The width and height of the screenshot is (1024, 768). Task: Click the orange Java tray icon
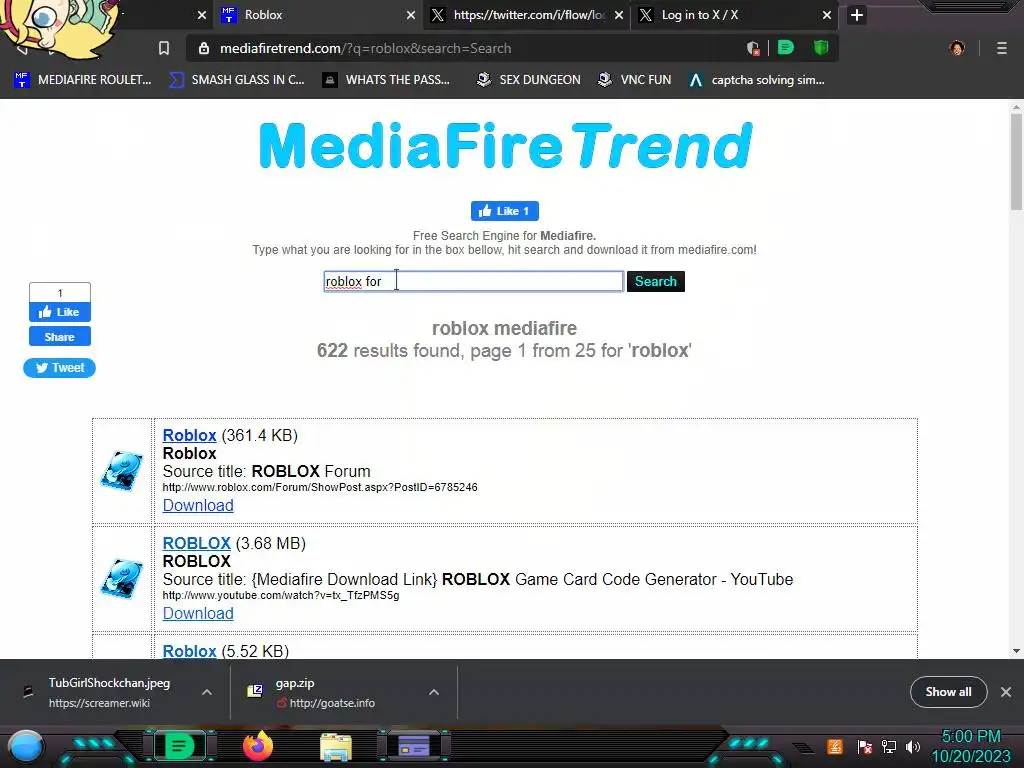click(835, 746)
